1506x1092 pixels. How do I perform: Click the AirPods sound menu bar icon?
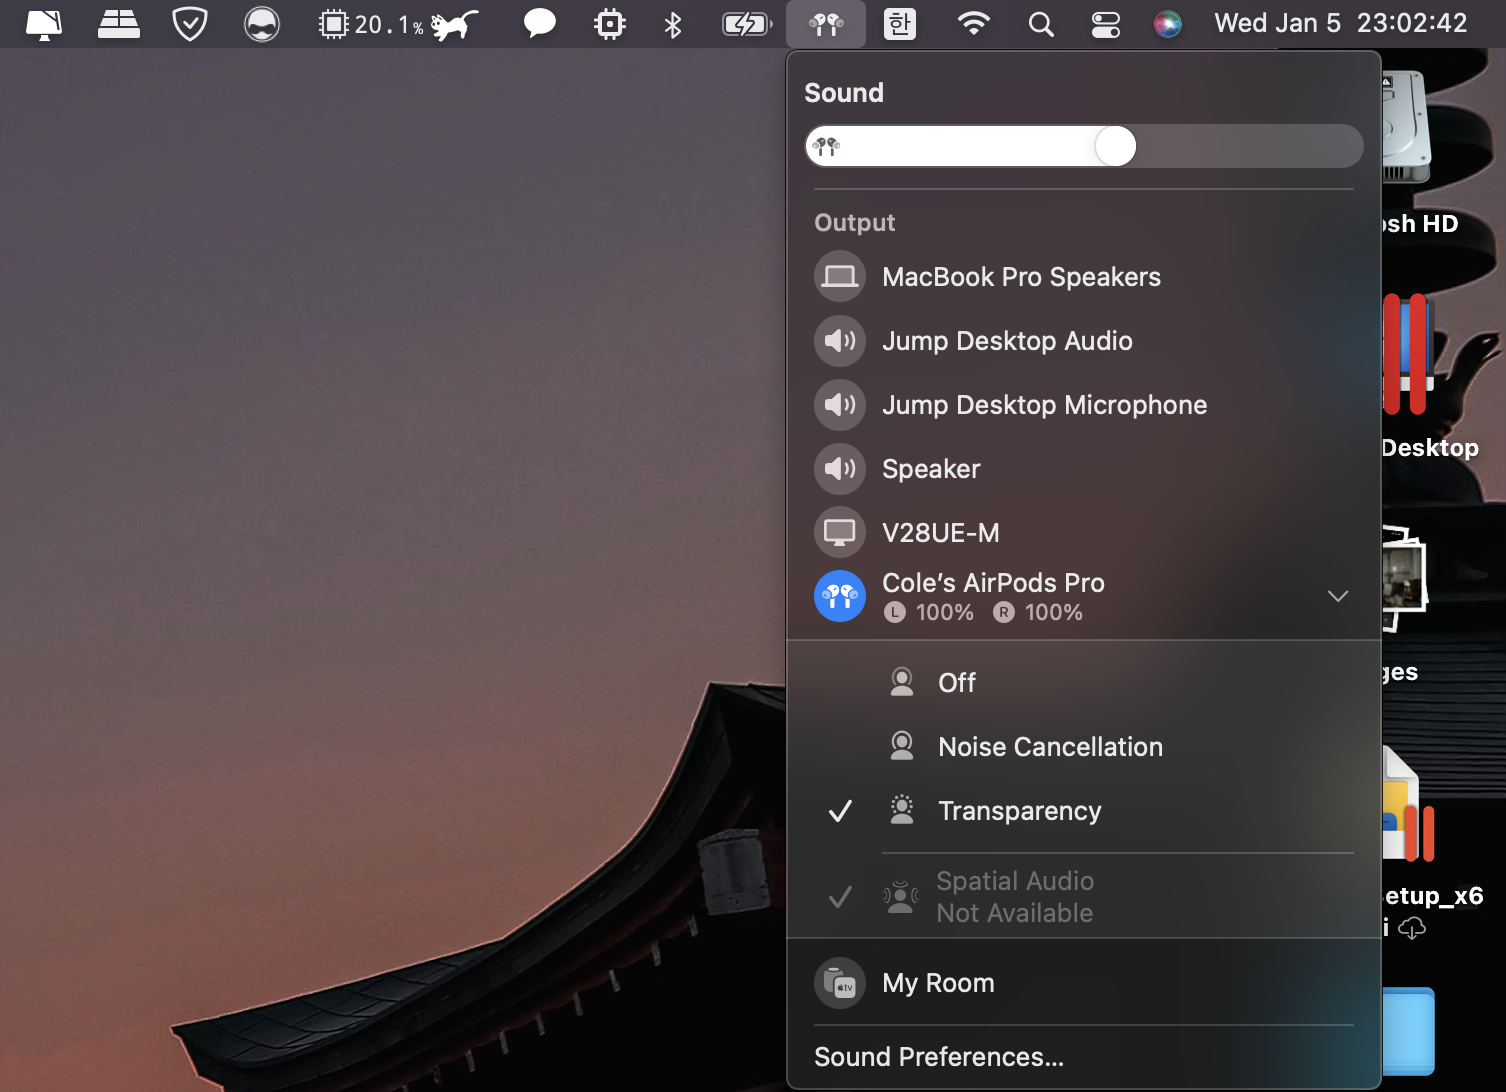[x=826, y=24]
